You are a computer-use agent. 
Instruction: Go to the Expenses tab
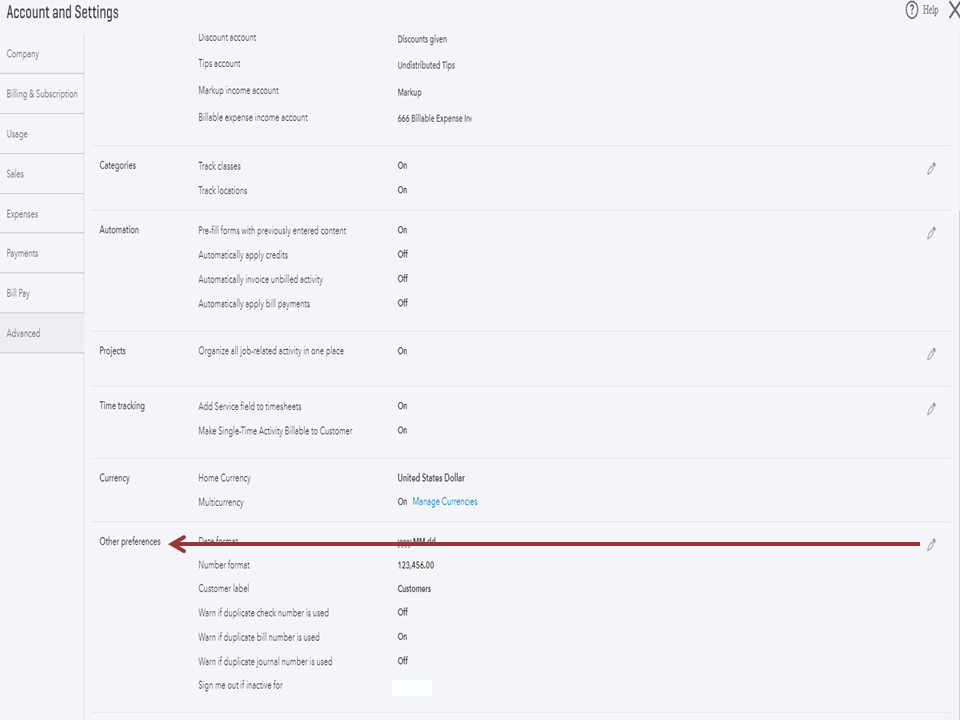coord(22,214)
